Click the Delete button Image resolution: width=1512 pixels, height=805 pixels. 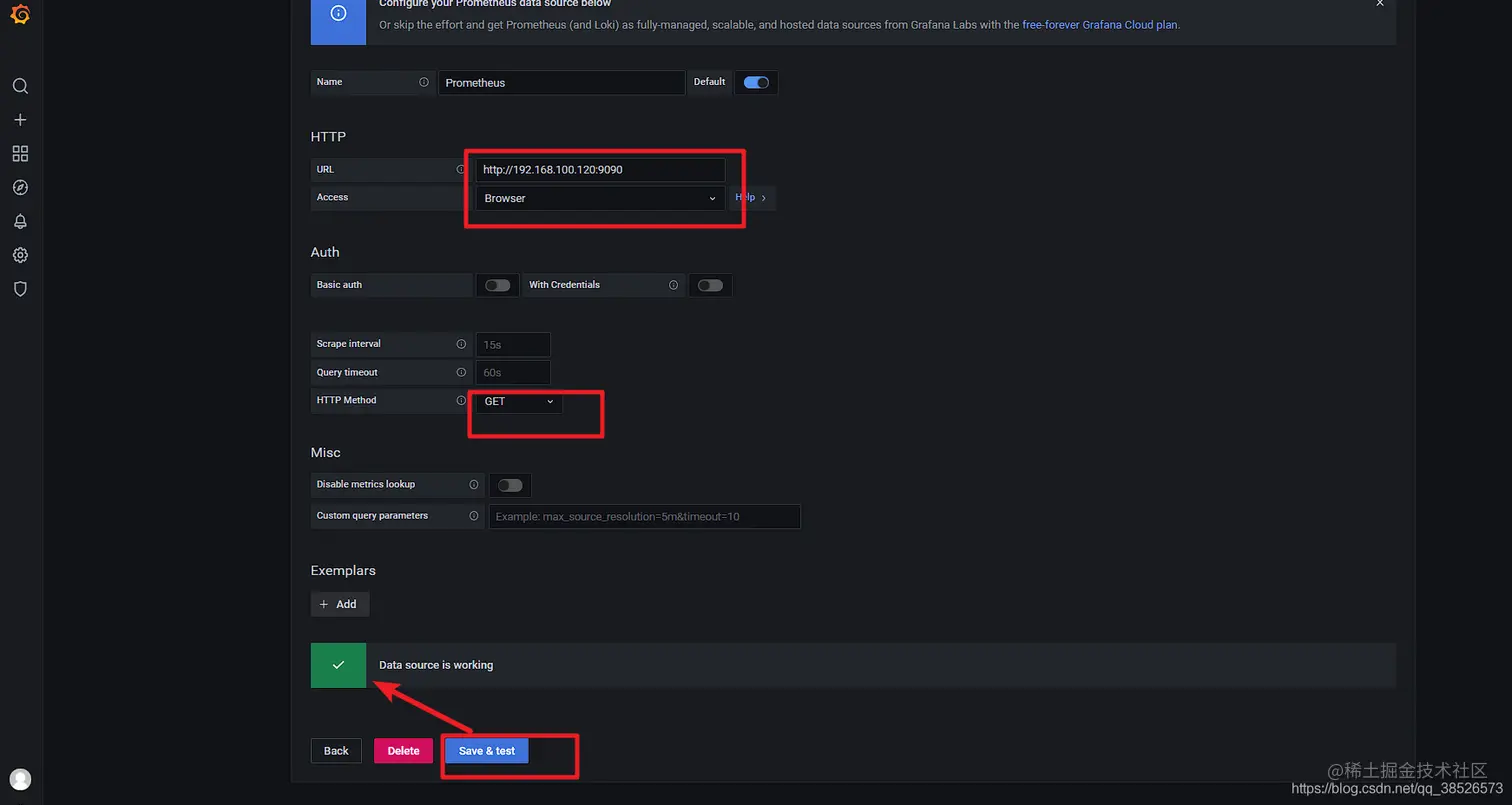coord(404,751)
